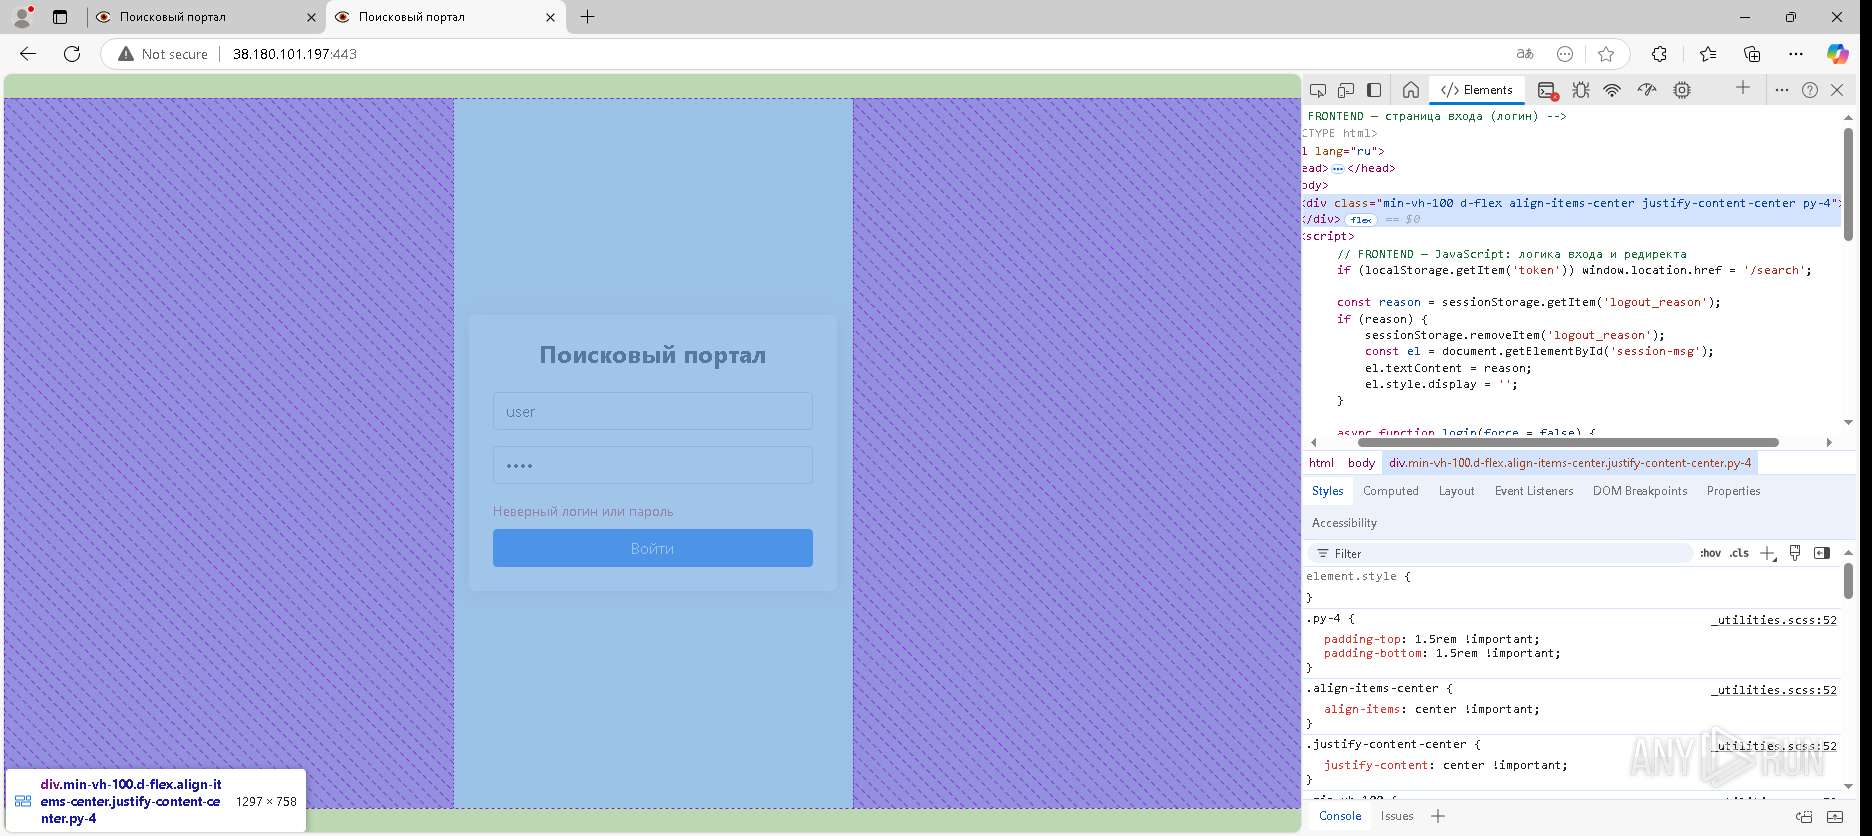The image size is (1872, 836).
Task: Add more tools with the toolbar plus
Action: [x=1743, y=88]
